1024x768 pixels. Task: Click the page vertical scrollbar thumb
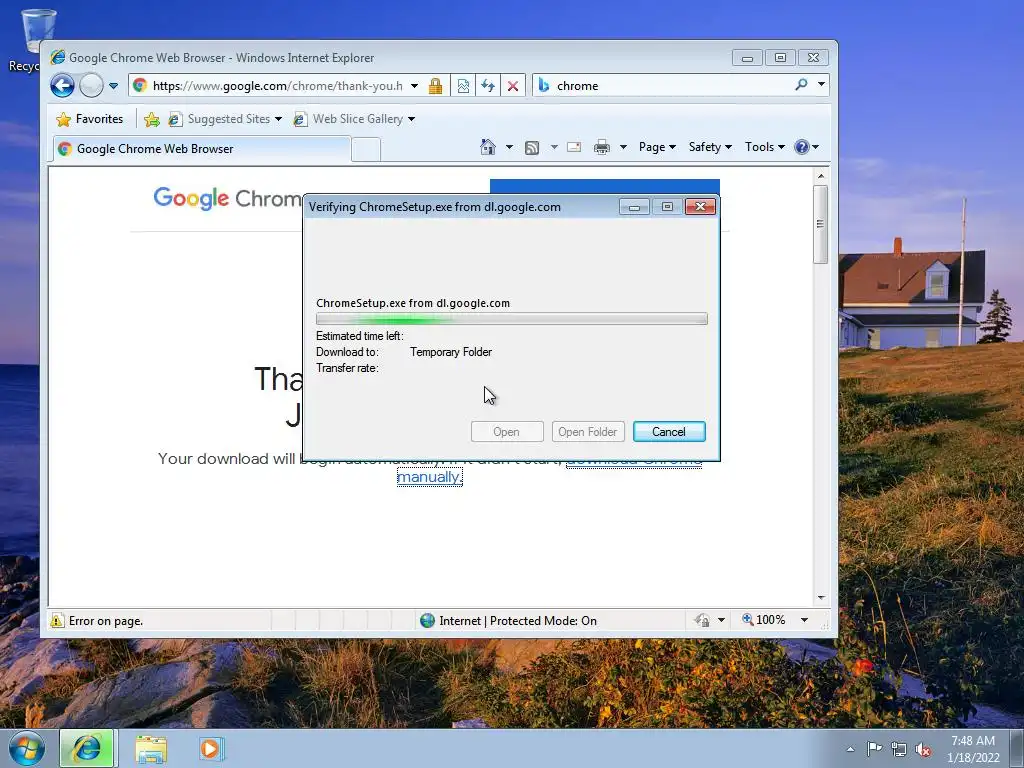coord(821,224)
